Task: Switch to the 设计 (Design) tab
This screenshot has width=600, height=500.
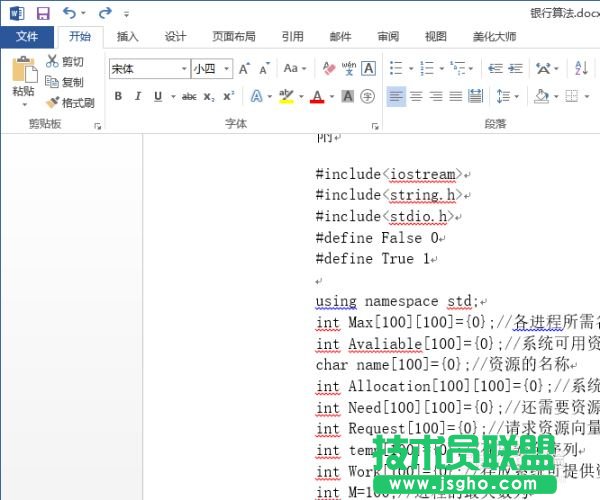Action: (x=175, y=37)
